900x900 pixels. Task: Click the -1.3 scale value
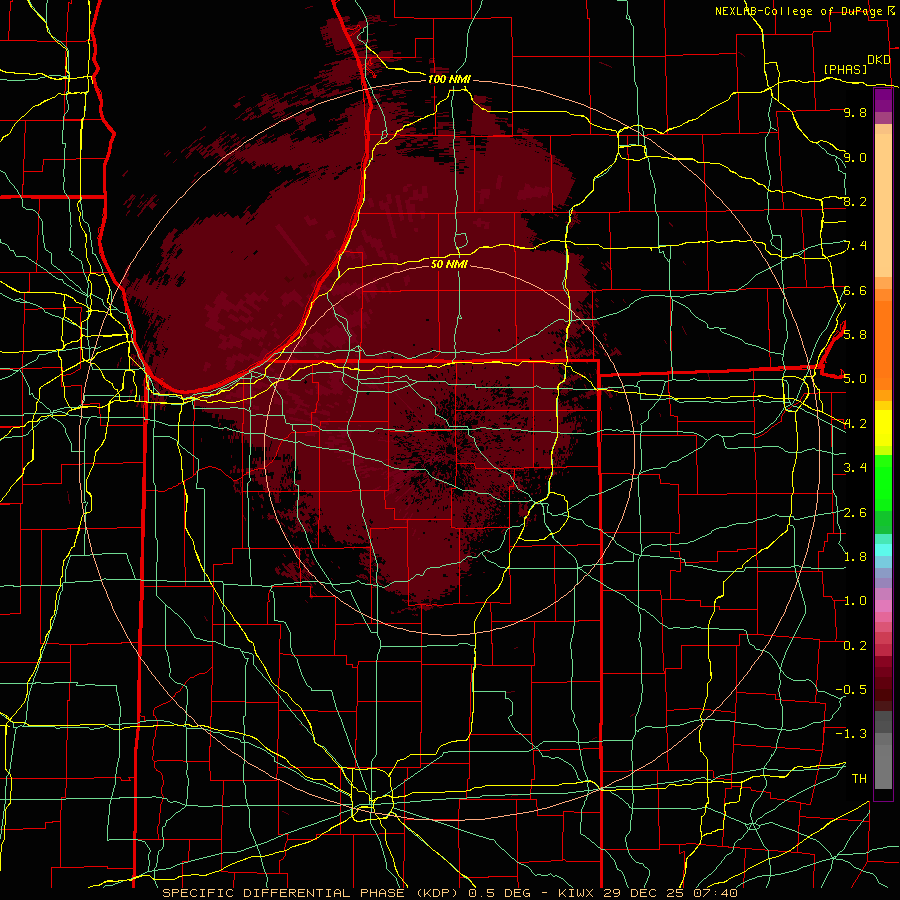point(851,734)
